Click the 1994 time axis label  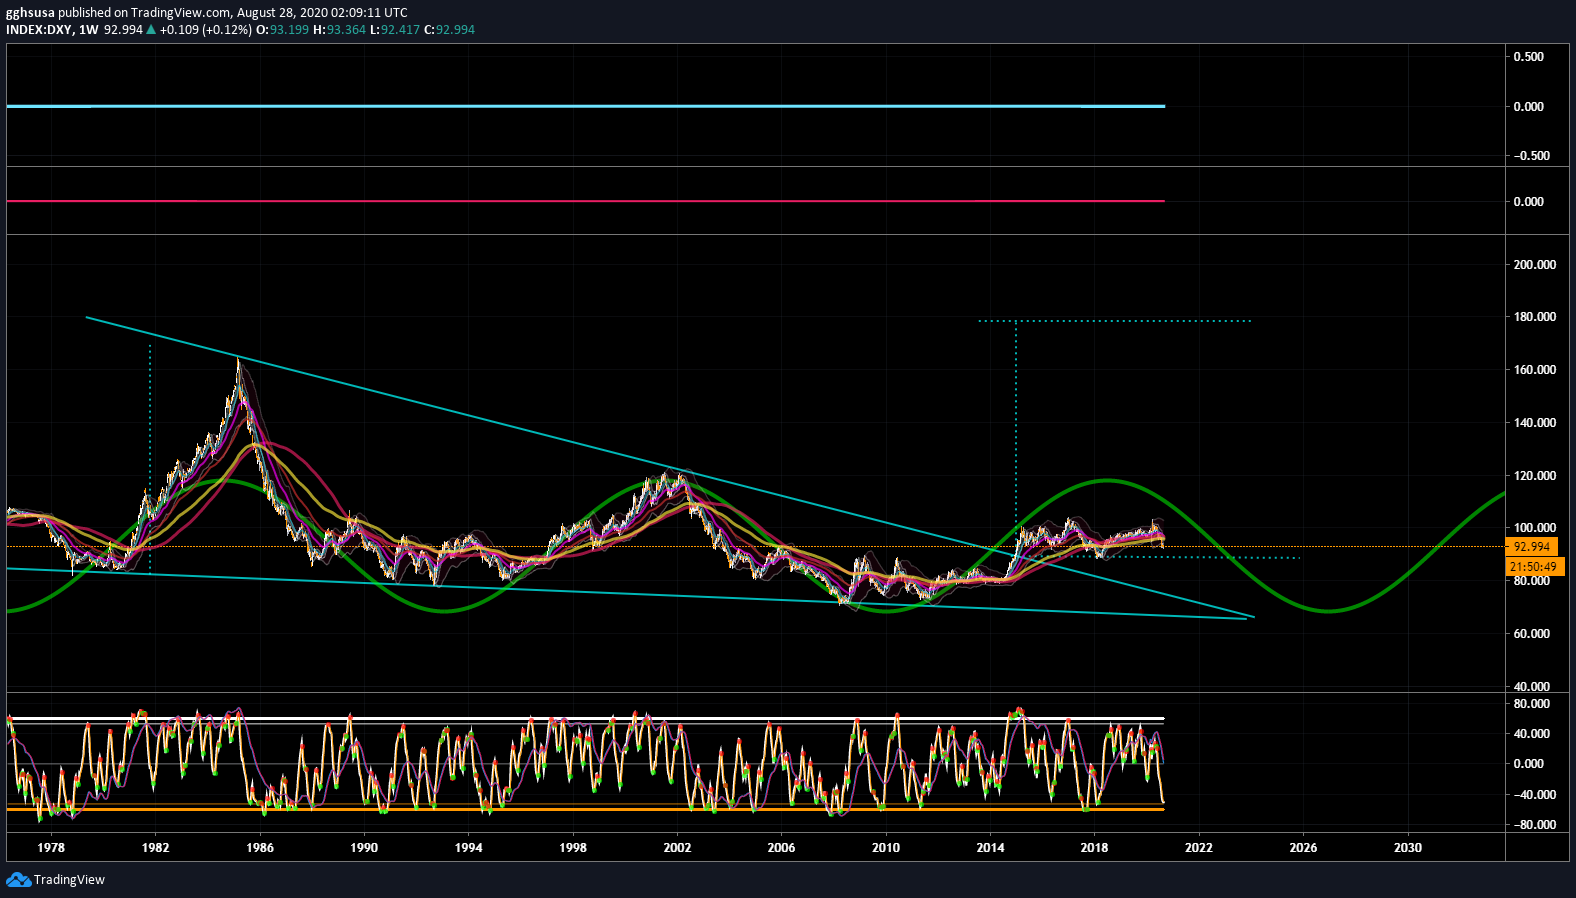pos(468,848)
